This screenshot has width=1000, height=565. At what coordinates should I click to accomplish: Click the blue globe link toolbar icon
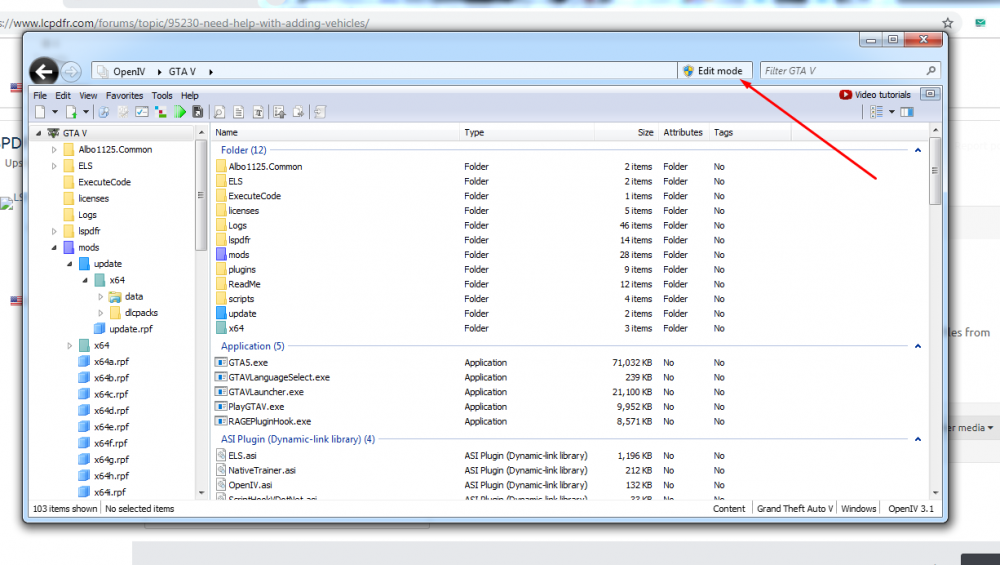(104, 112)
